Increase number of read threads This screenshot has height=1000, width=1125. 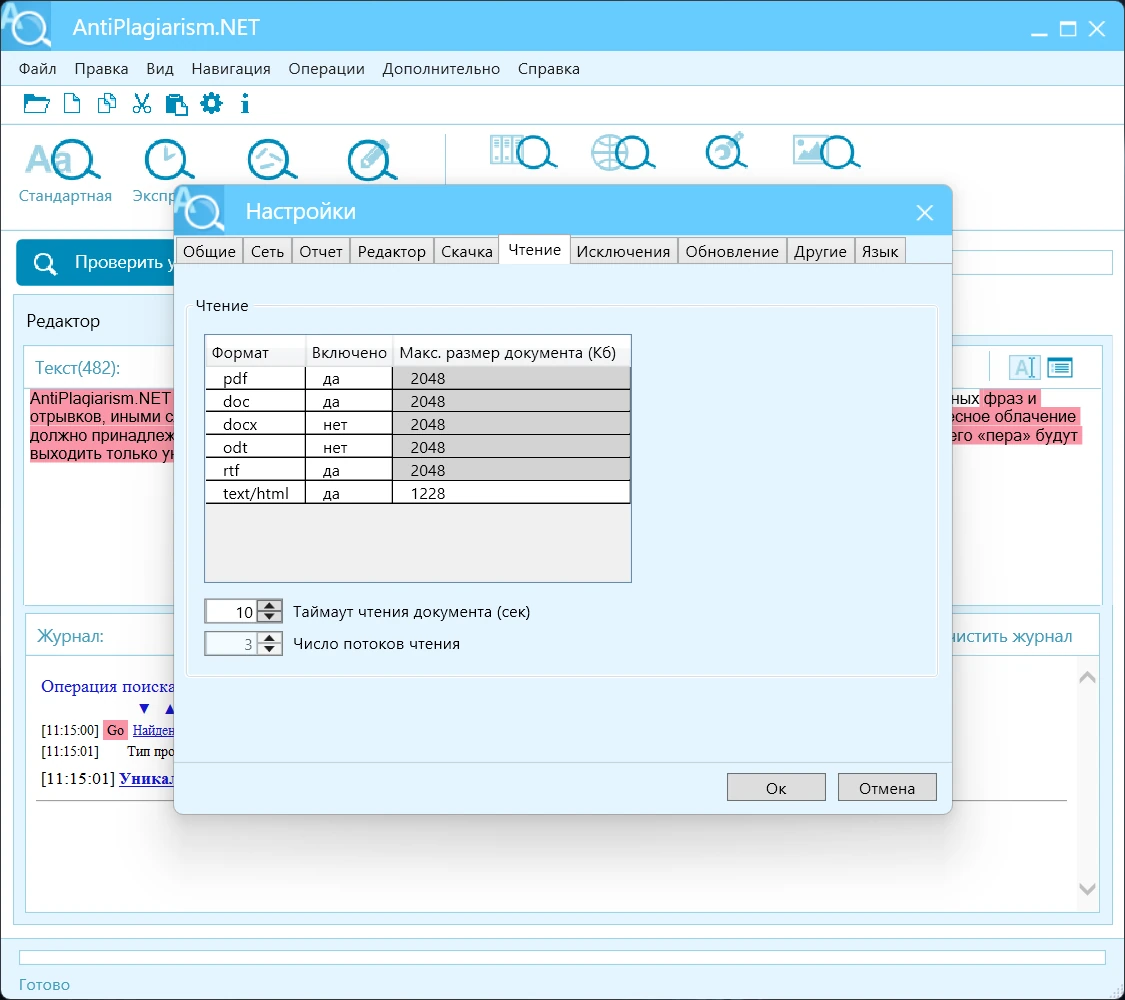269,638
